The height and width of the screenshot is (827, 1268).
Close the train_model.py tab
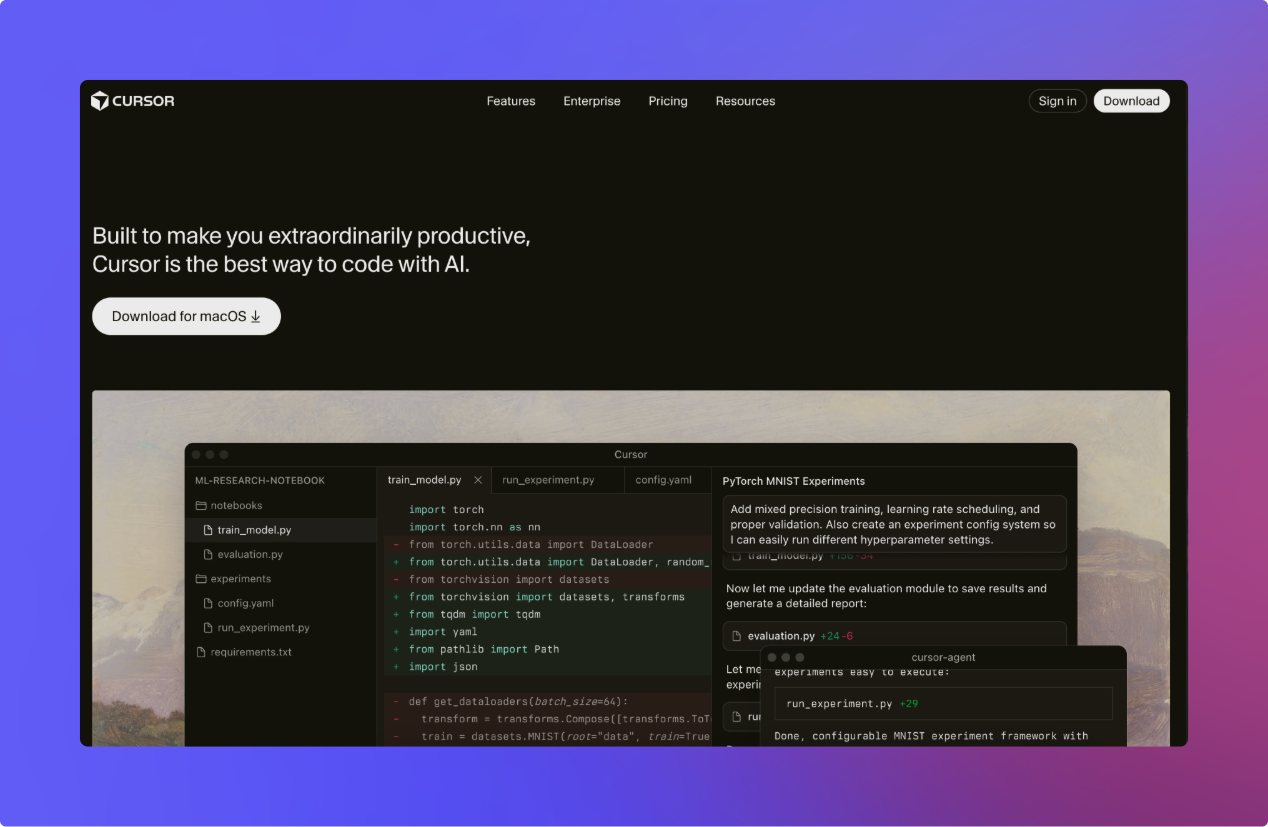pyautogui.click(x=478, y=480)
